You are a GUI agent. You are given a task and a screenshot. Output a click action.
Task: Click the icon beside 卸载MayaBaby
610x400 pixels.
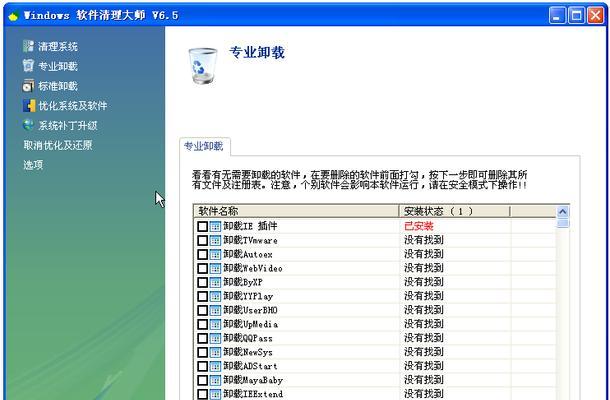pos(215,381)
